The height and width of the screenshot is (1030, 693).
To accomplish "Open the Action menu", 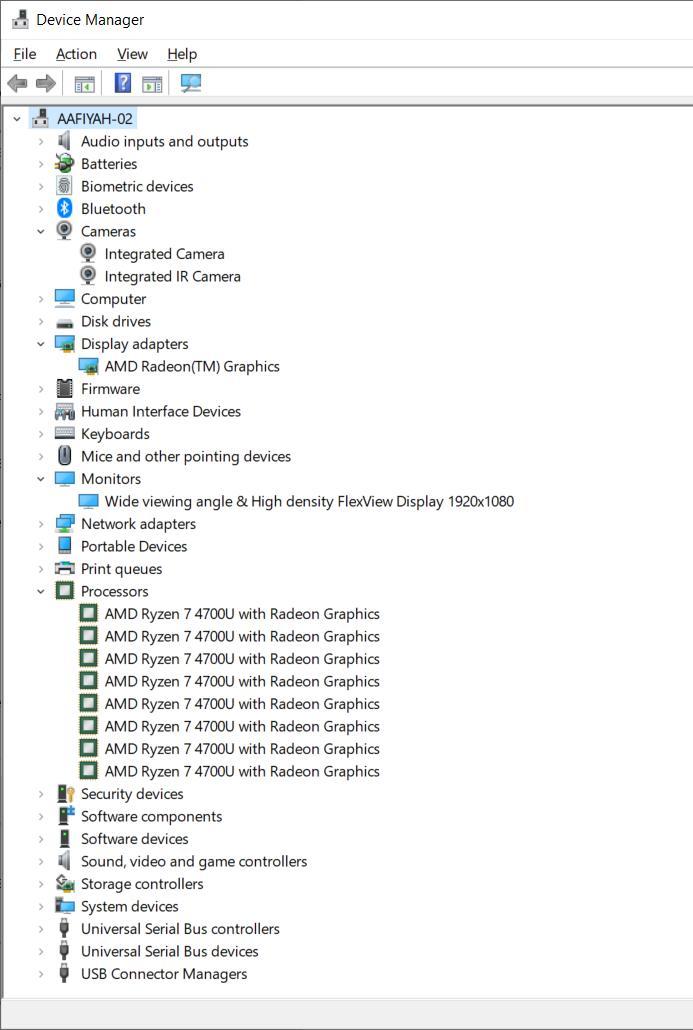I will [76, 54].
